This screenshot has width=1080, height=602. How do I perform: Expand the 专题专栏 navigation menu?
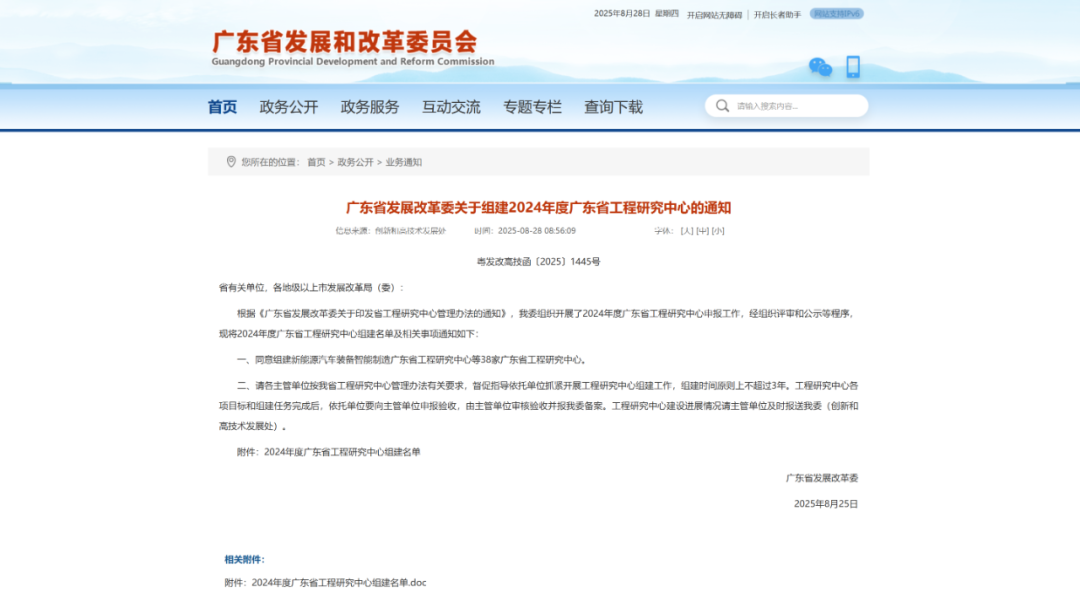[x=532, y=107]
